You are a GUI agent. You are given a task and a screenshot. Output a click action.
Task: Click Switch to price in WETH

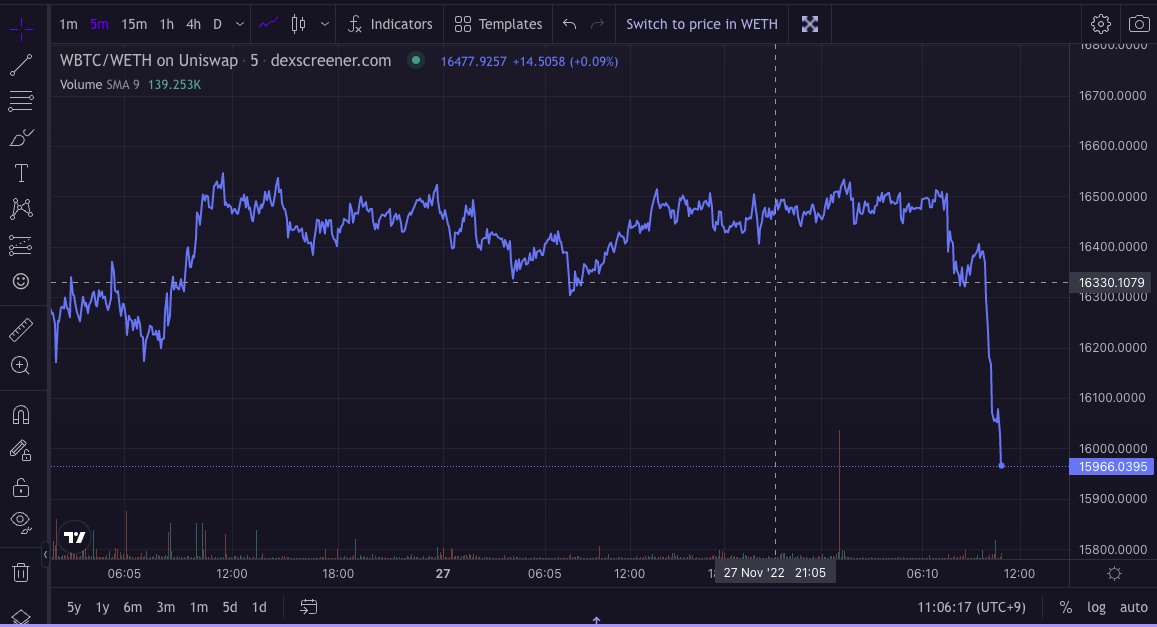click(702, 24)
